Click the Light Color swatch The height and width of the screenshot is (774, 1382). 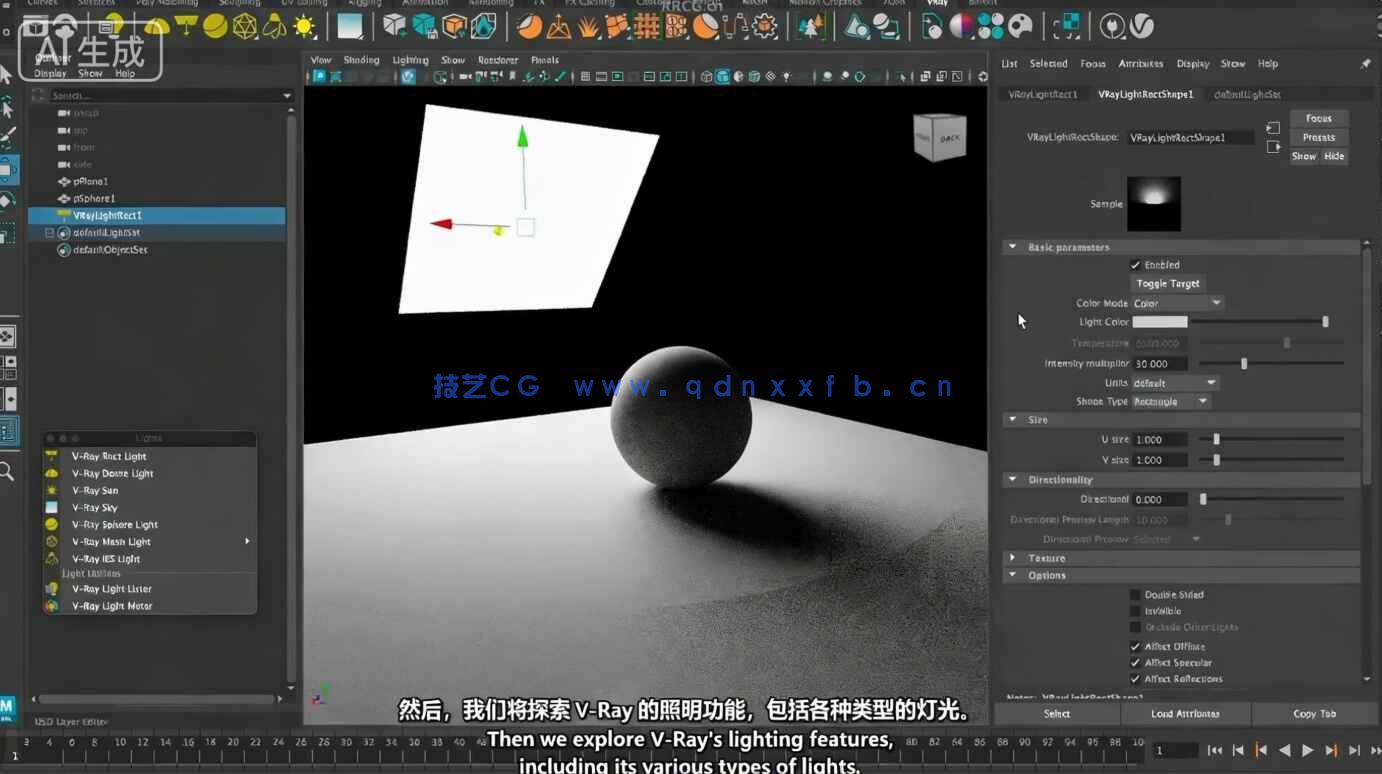click(1159, 321)
